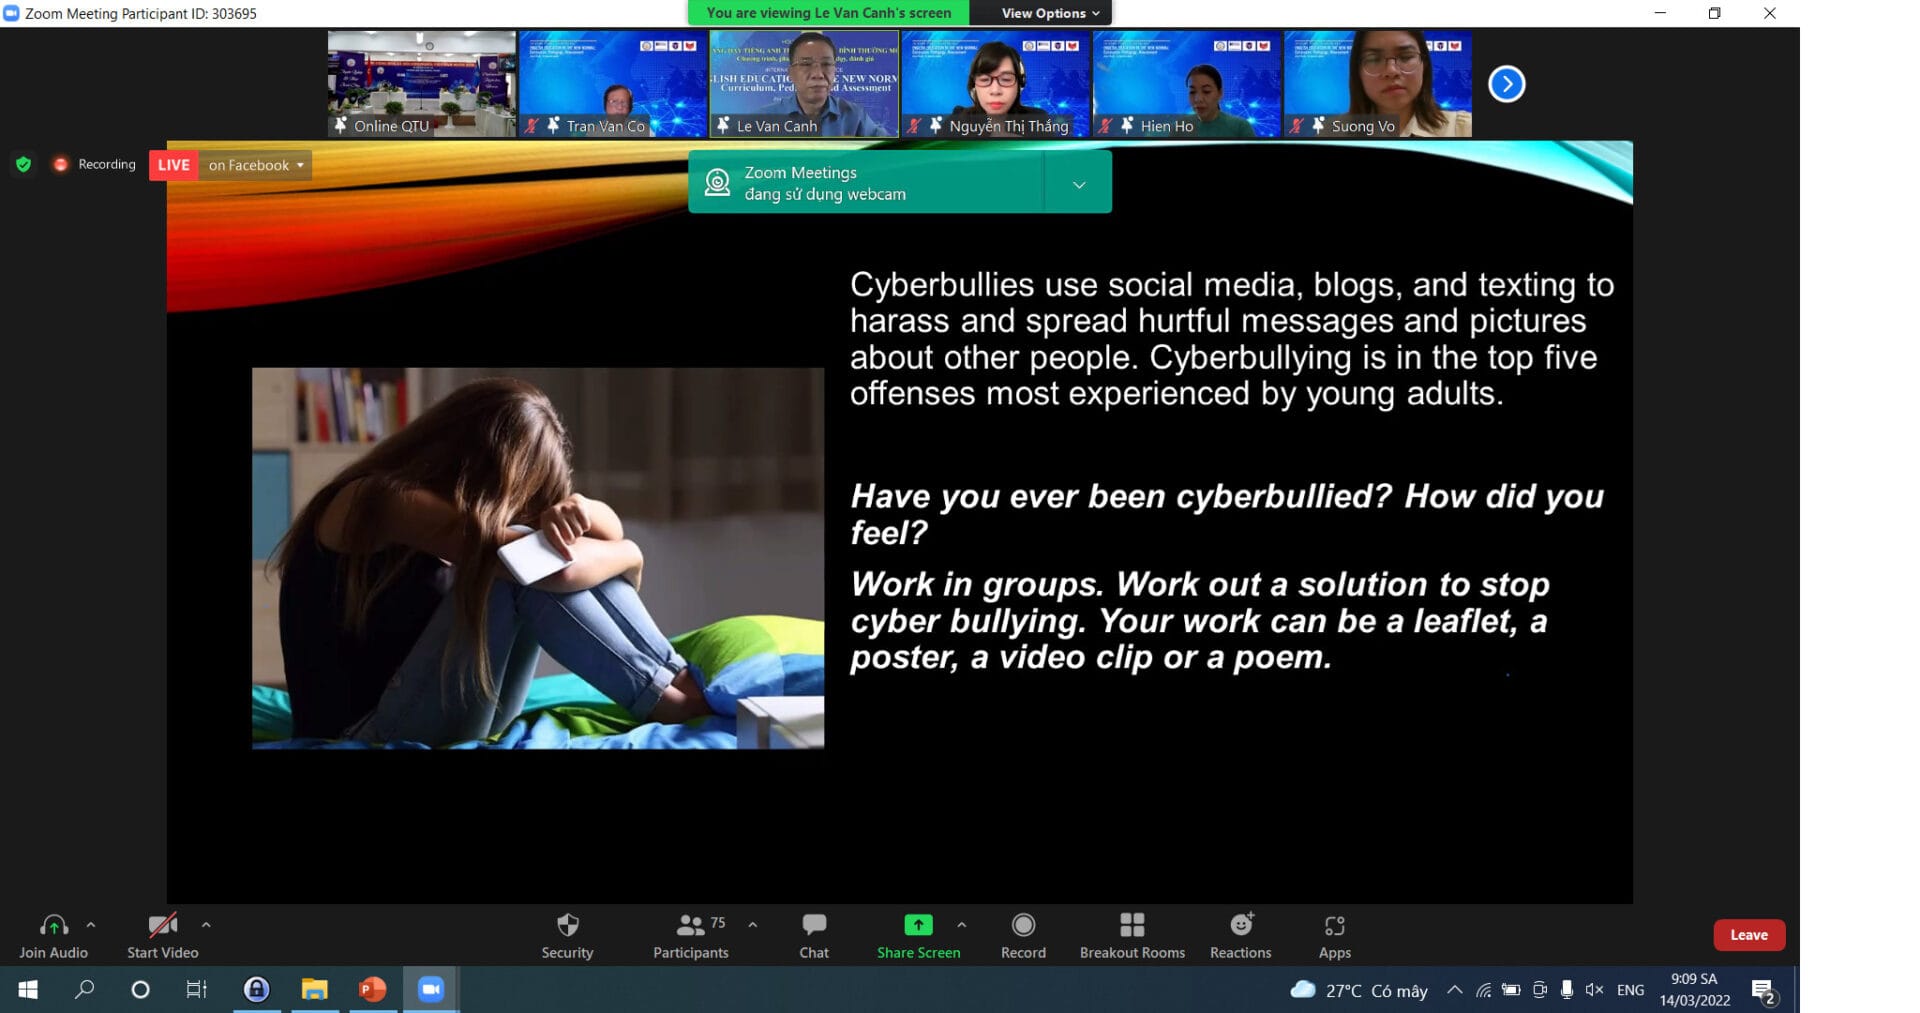1920x1013 pixels.
Task: Click the red Recording indicator
Action: tap(60, 164)
